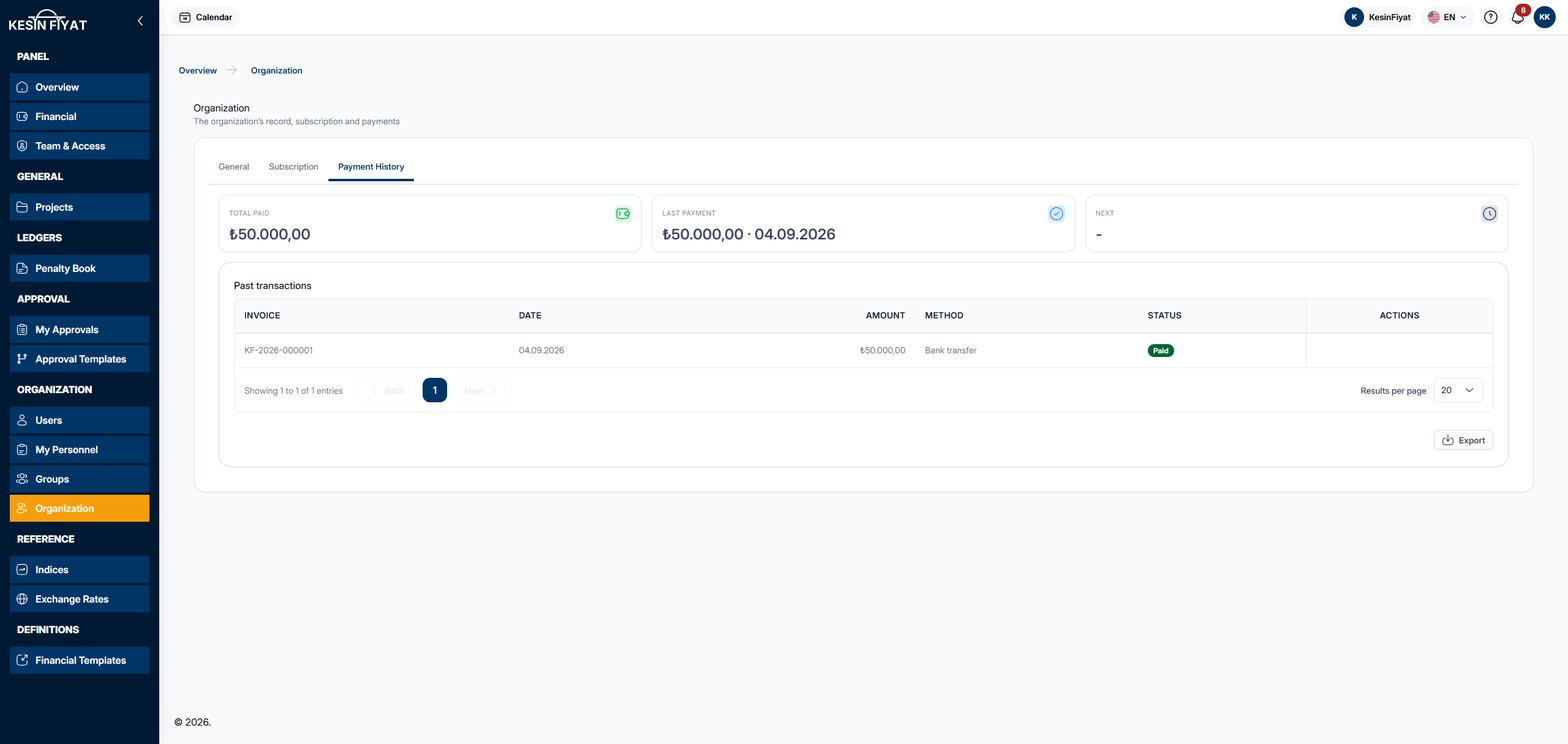Click the Total Paid wallet icon

pyautogui.click(x=623, y=214)
